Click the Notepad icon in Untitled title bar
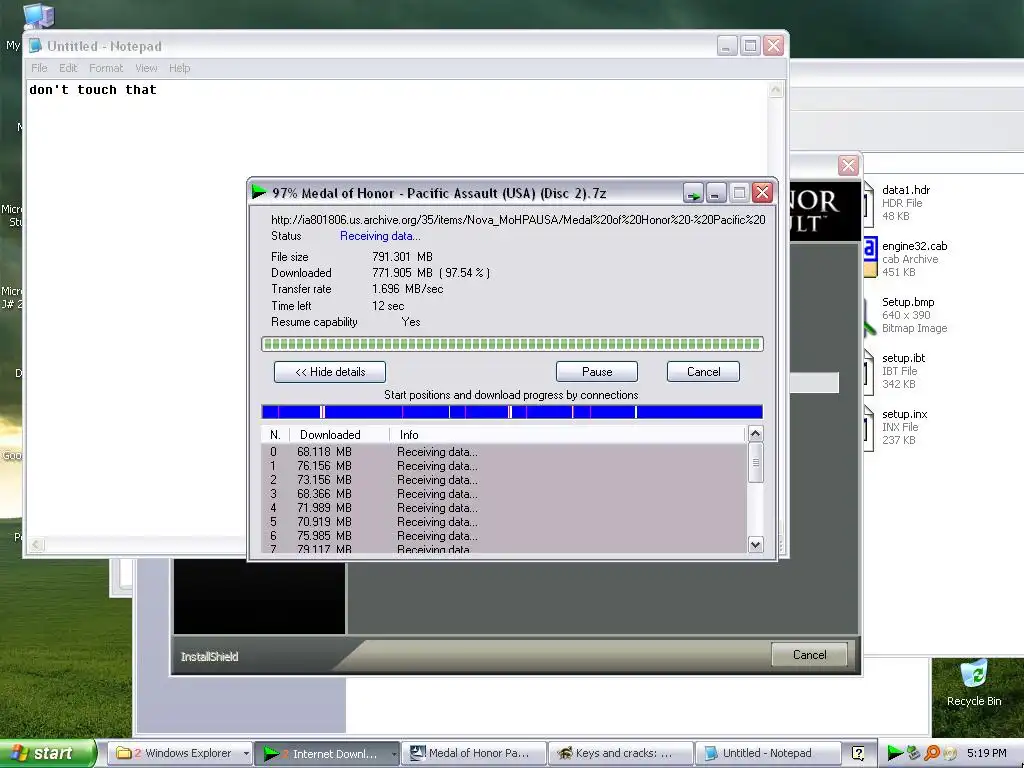The width and height of the screenshot is (1024, 768). pos(36,46)
